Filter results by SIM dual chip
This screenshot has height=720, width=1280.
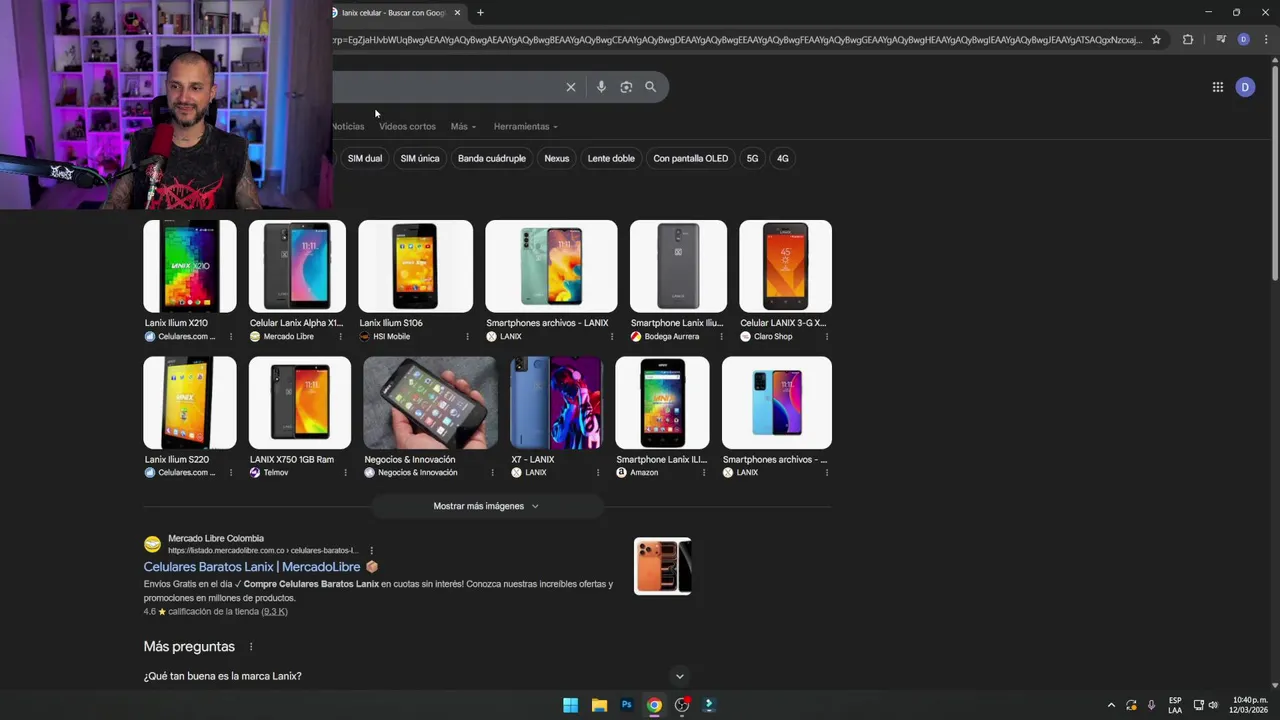[365, 158]
